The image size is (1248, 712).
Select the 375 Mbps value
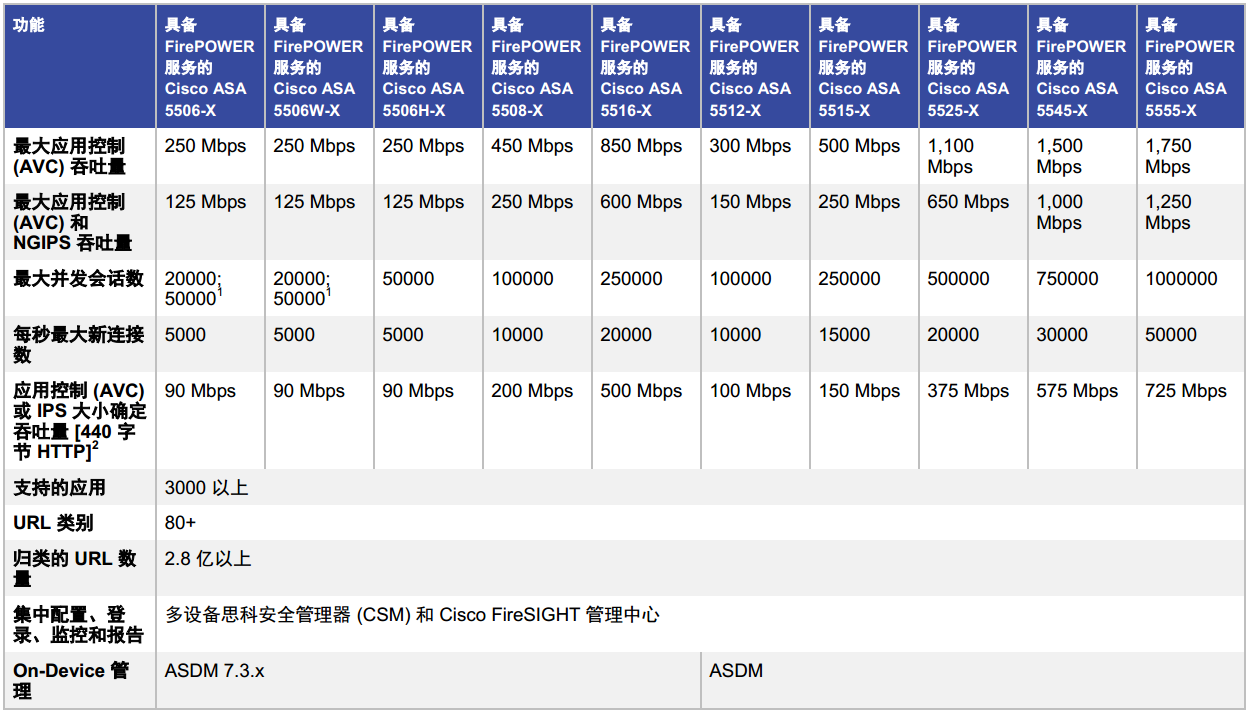(969, 391)
